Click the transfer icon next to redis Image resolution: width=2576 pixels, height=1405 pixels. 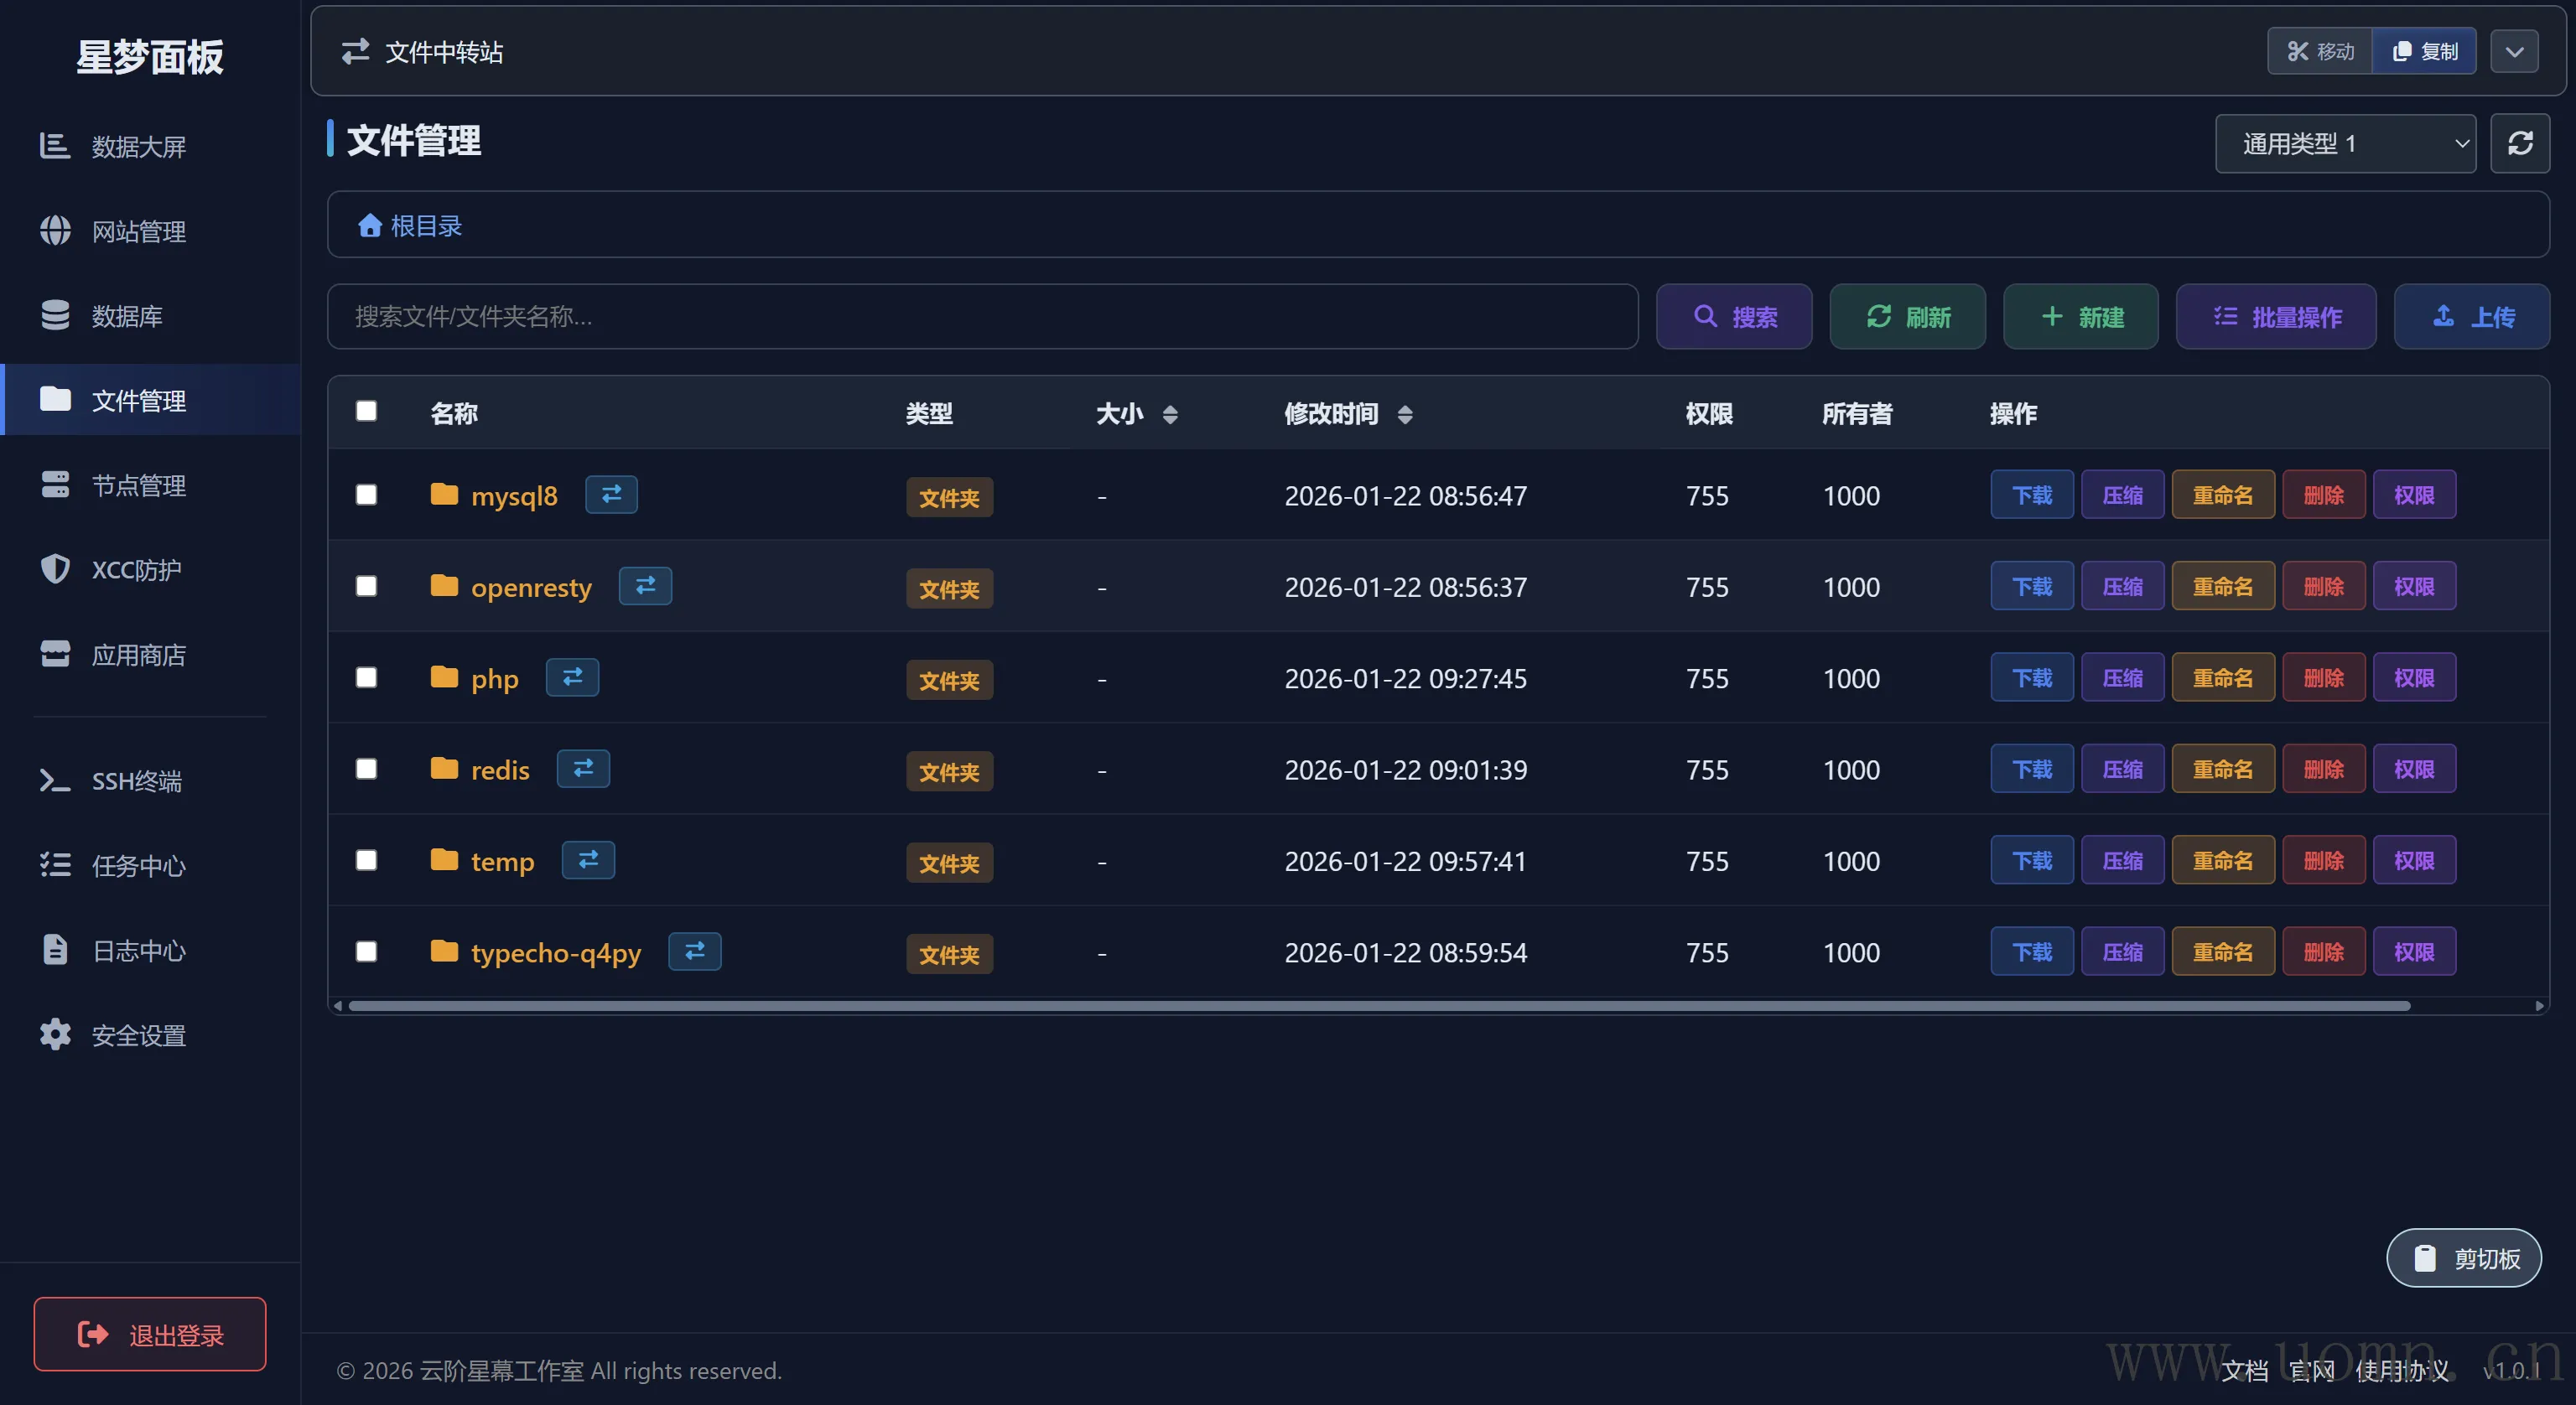583,768
